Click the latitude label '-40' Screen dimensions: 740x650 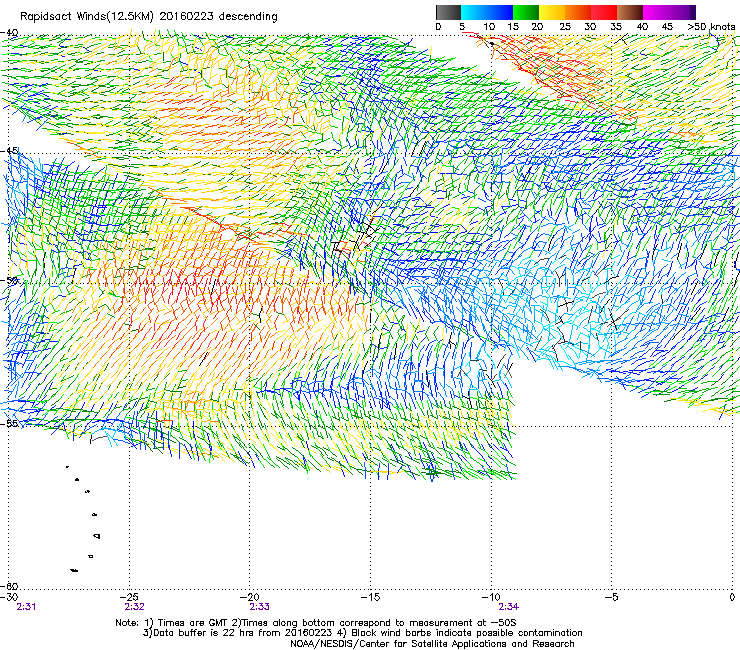9,33
